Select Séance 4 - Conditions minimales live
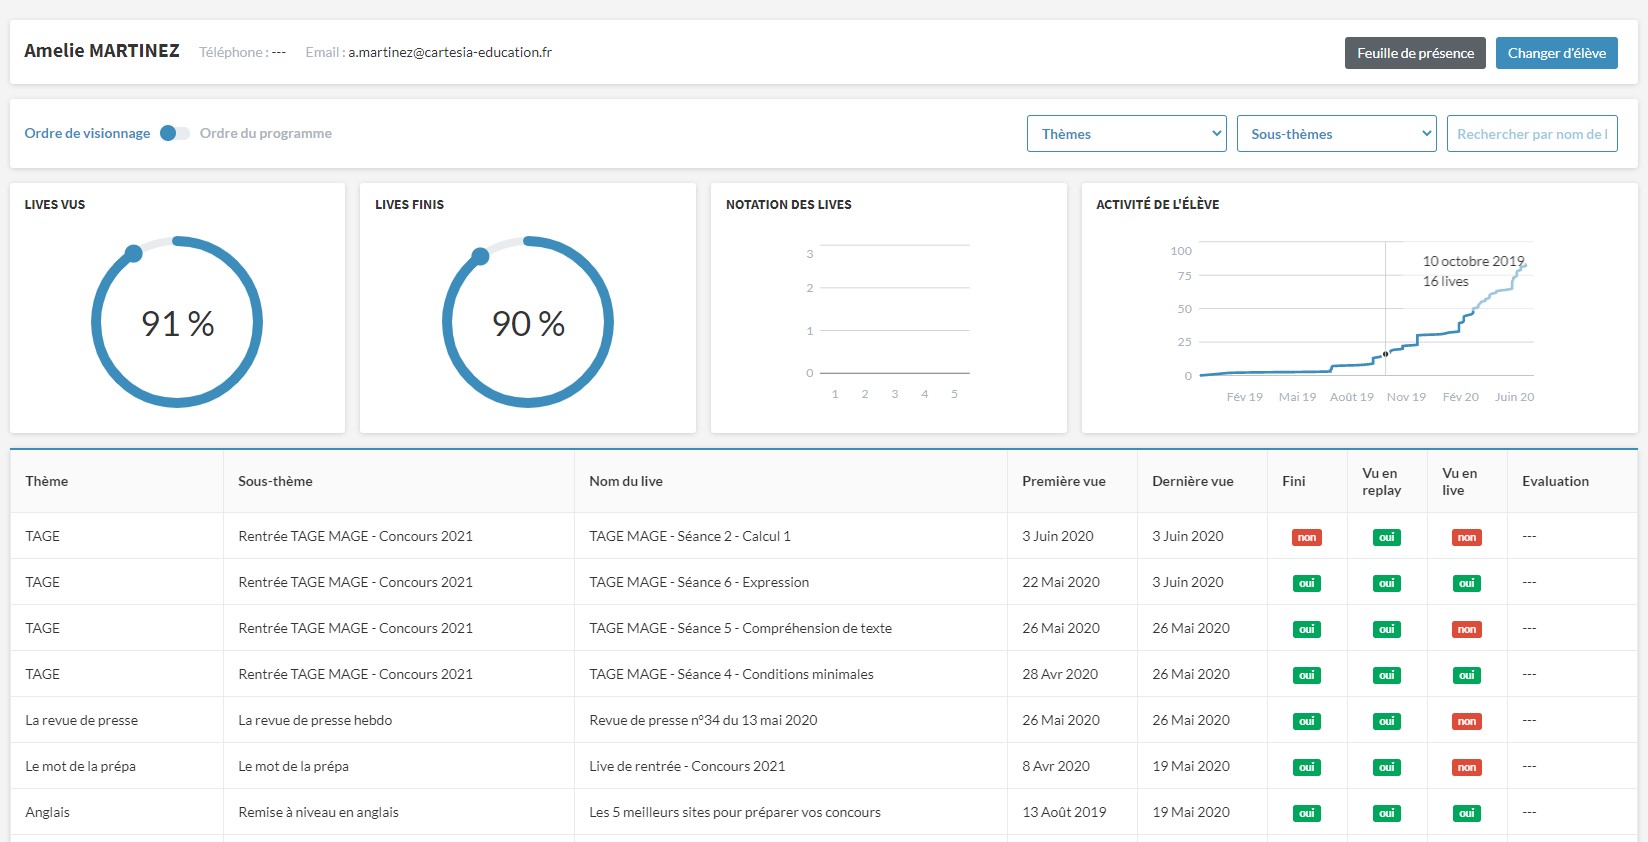This screenshot has height=842, width=1648. click(731, 674)
